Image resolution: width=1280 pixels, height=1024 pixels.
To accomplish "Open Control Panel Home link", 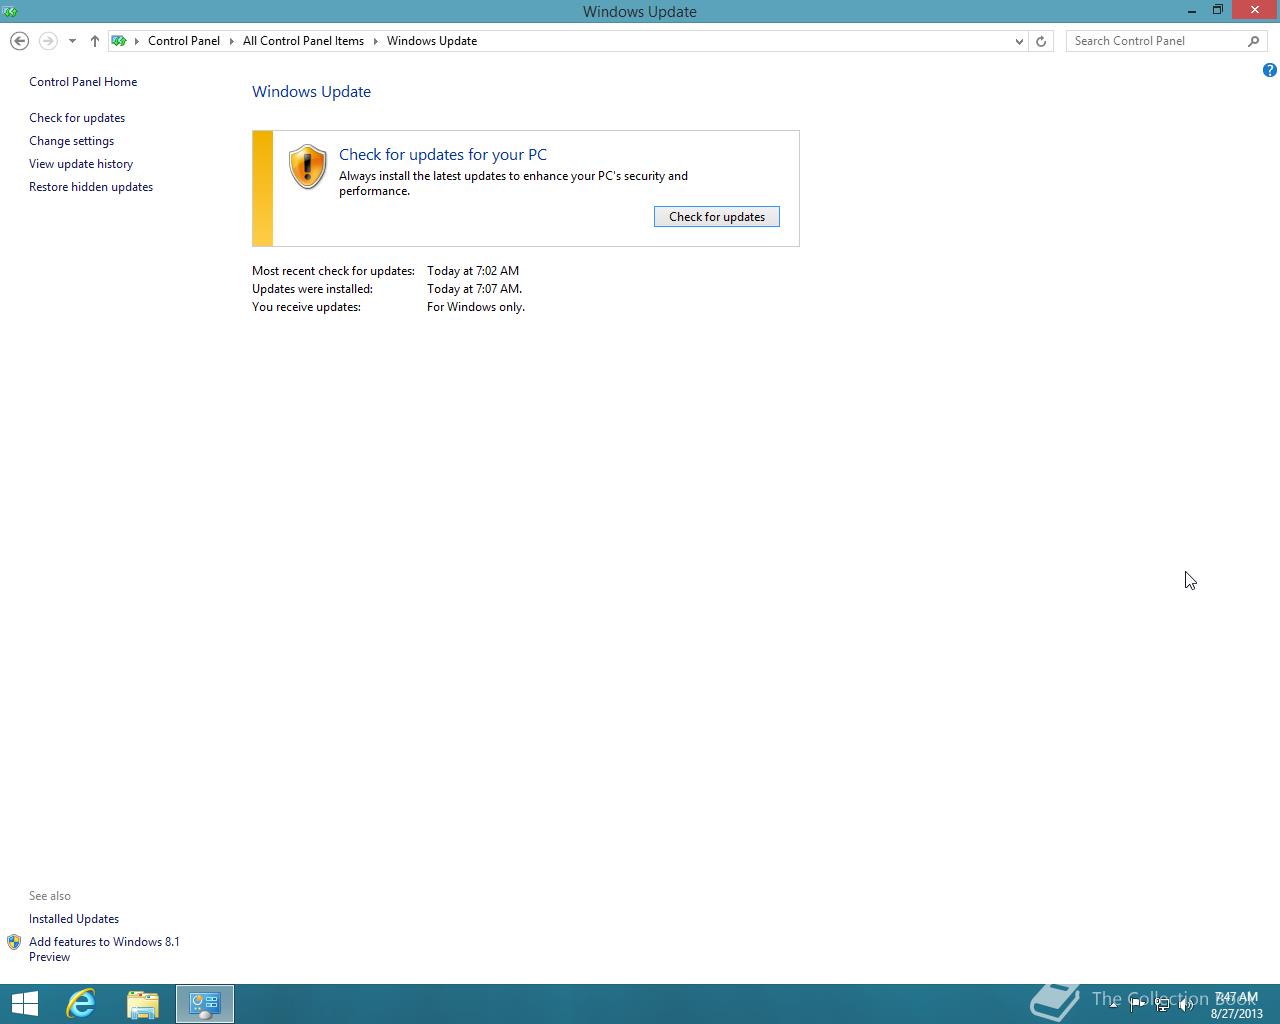I will pos(83,82).
